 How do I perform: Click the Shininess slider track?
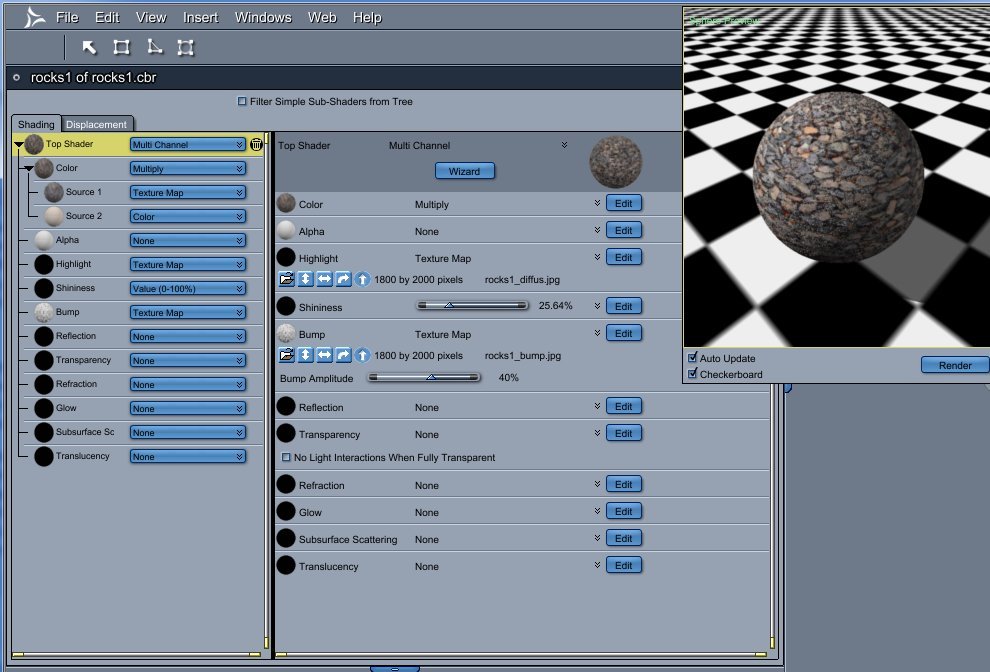pyautogui.click(x=472, y=306)
